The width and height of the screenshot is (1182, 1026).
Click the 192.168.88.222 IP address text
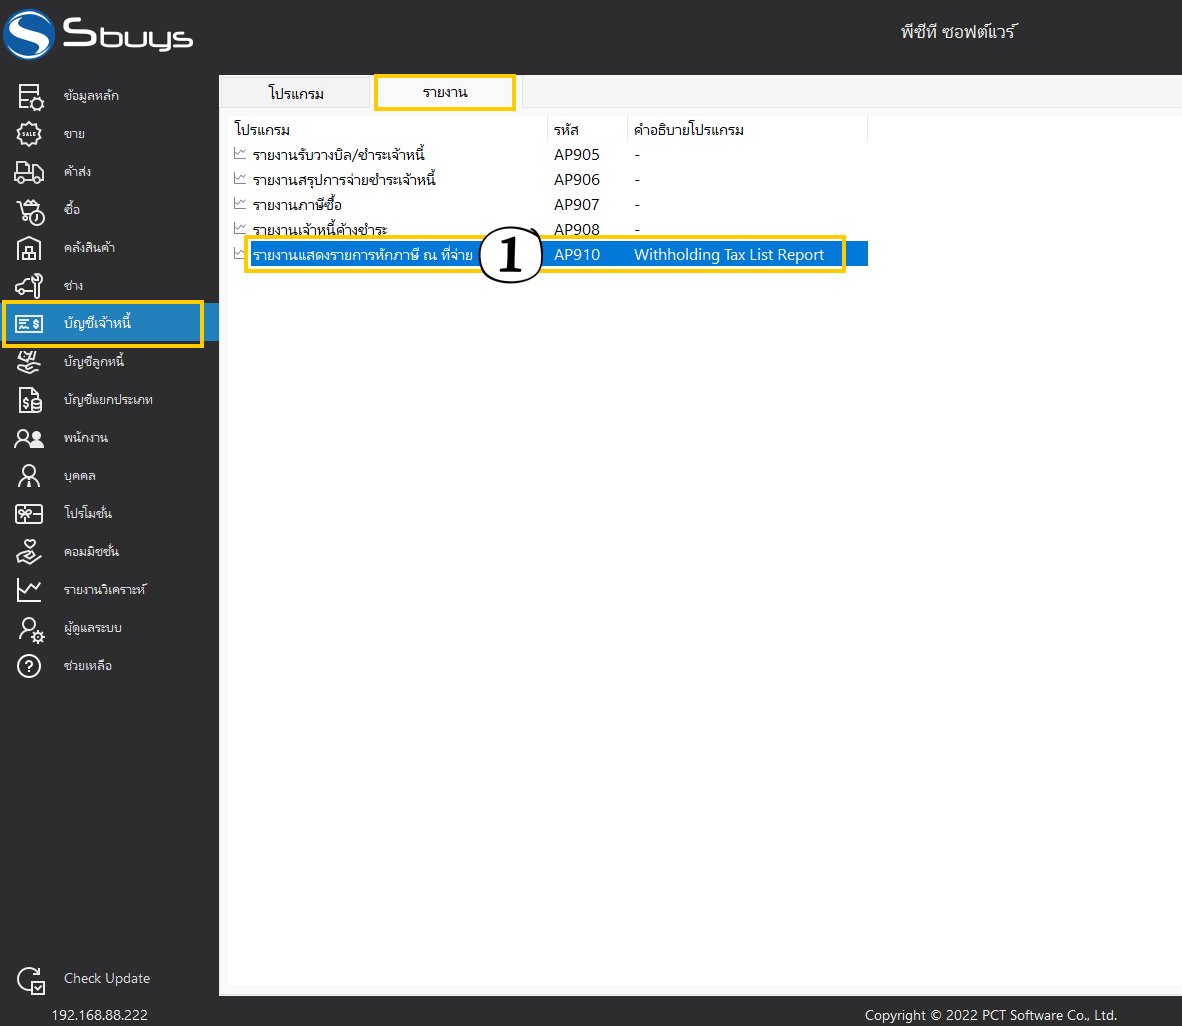(100, 1015)
